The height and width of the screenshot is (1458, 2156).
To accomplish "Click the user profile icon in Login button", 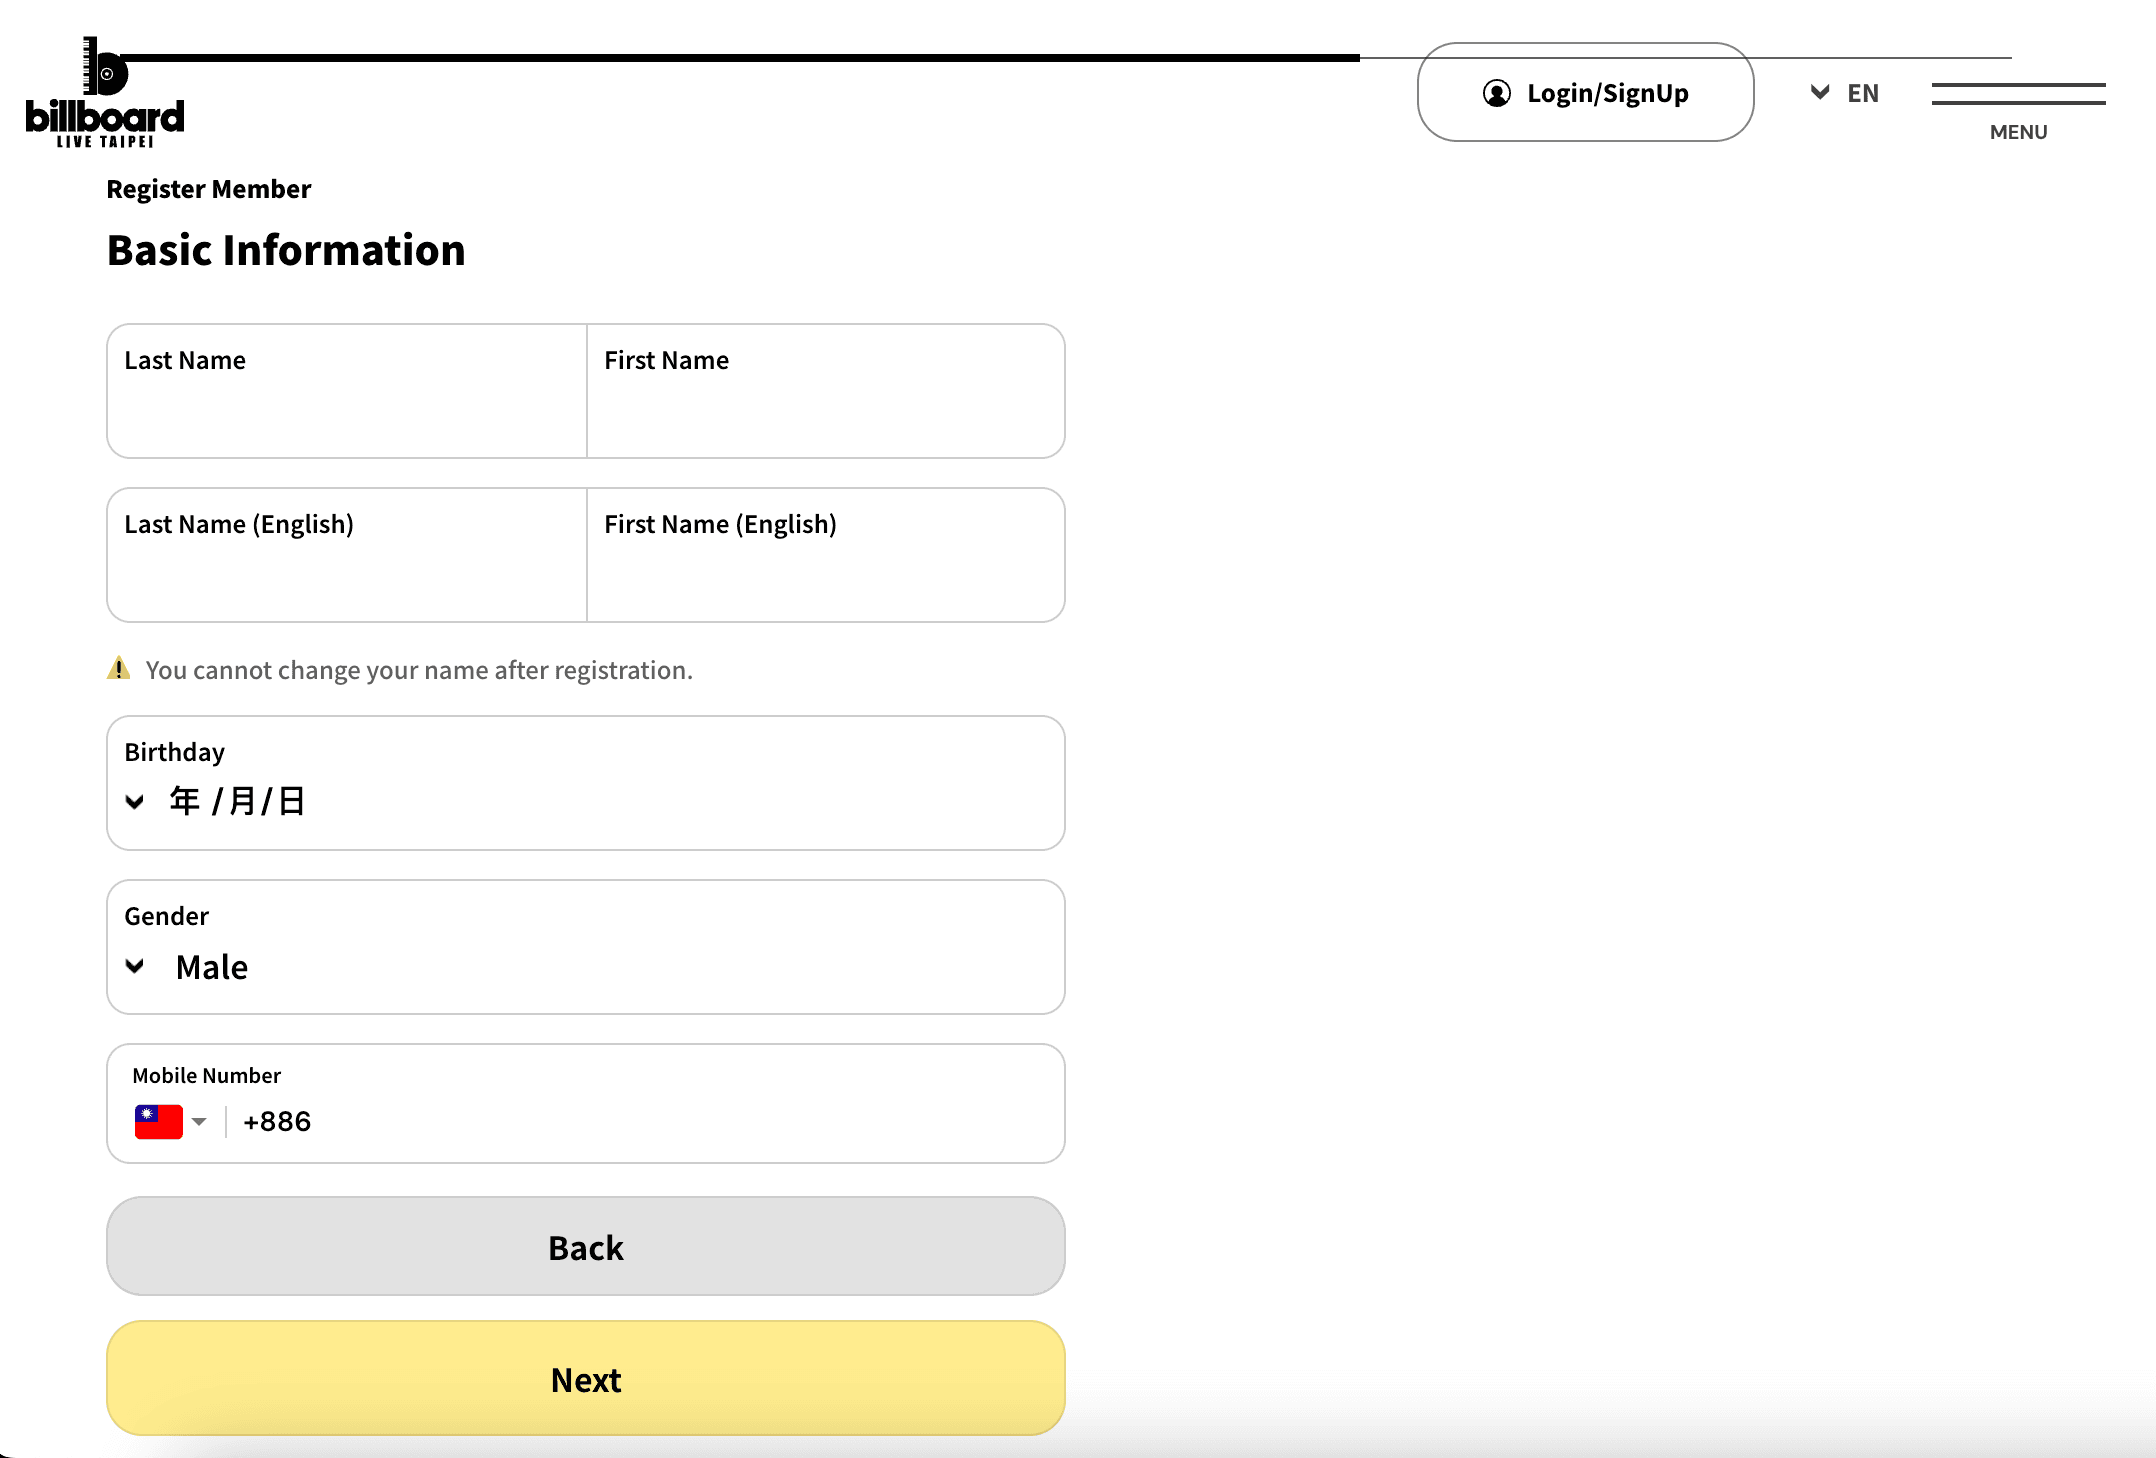I will tap(1496, 93).
